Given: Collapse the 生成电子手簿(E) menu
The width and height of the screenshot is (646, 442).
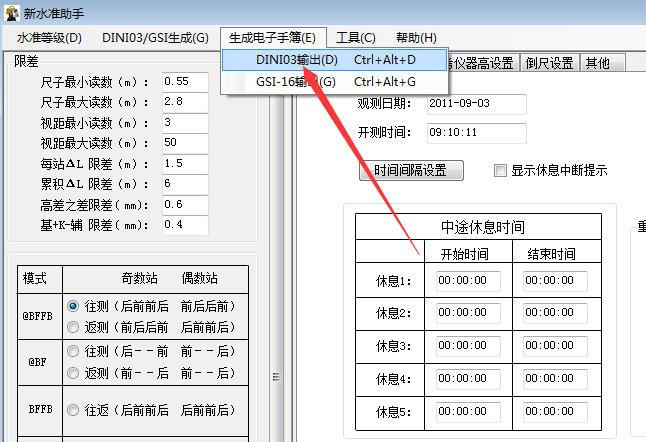Looking at the screenshot, I should 272,38.
